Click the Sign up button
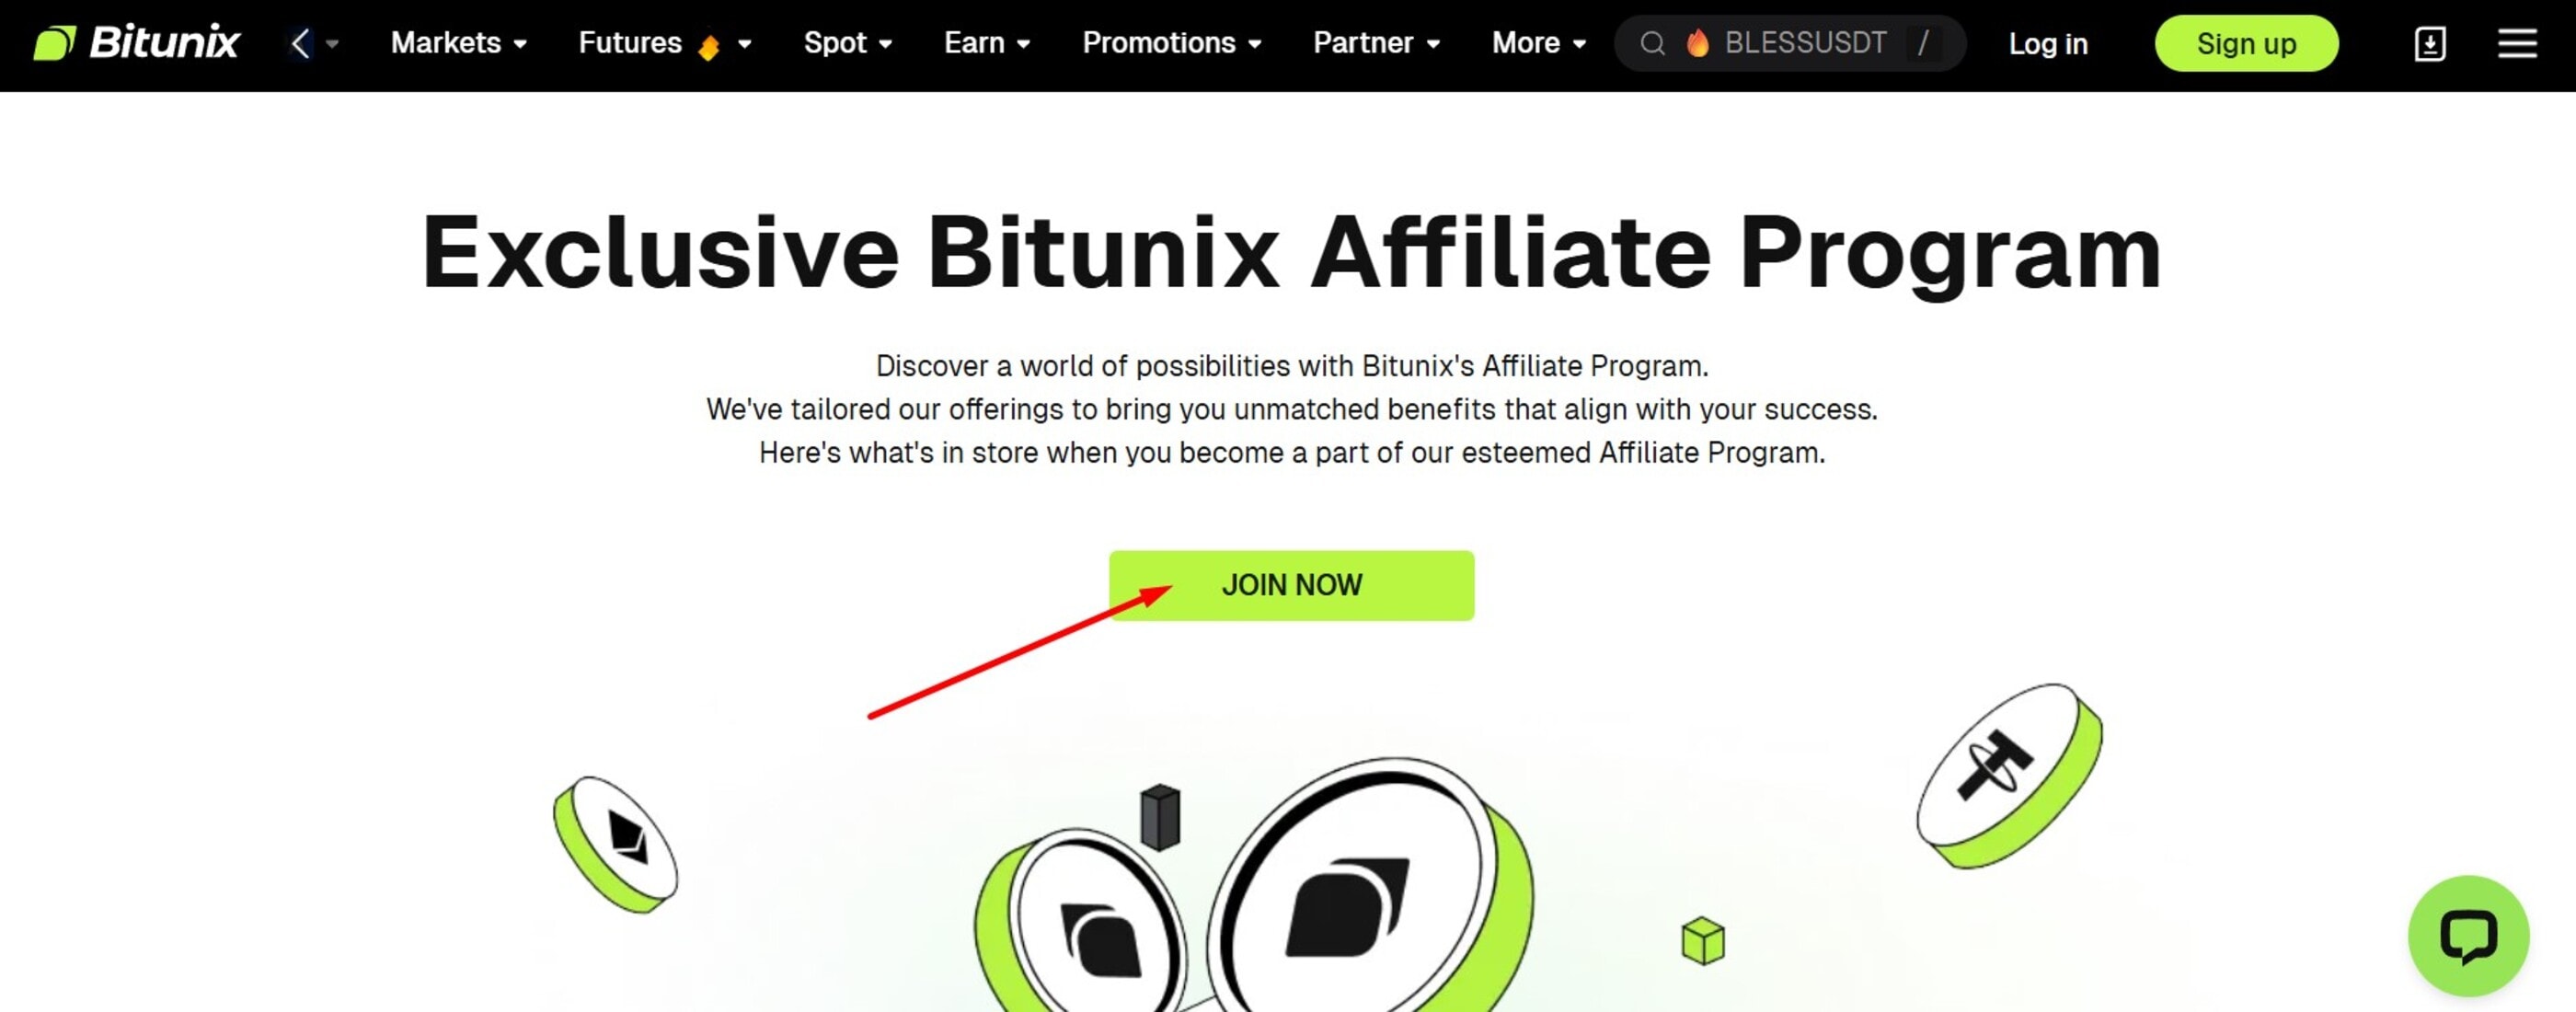Viewport: 2576px width, 1012px height. click(2246, 44)
